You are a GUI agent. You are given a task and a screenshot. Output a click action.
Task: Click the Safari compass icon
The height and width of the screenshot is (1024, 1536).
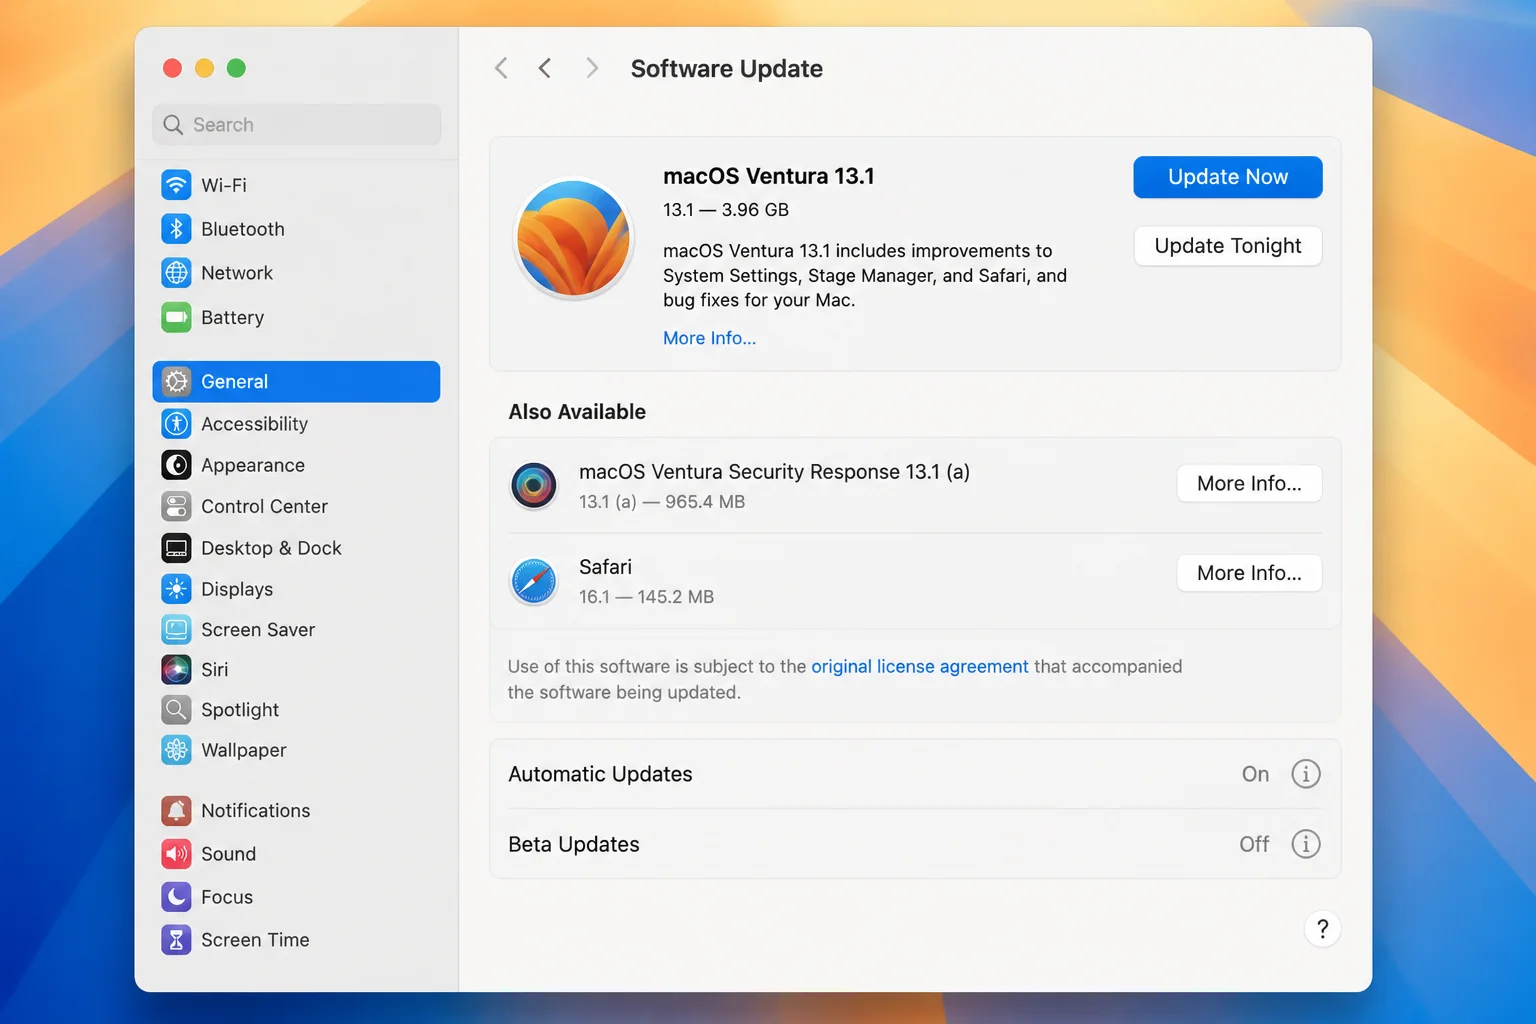[534, 581]
